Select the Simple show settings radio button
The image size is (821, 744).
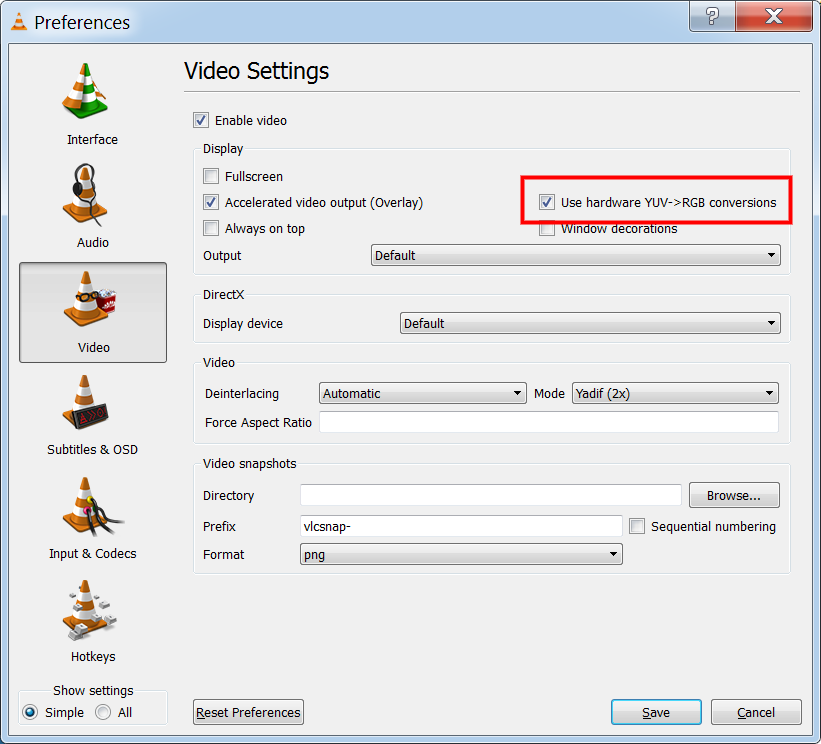click(x=30, y=712)
